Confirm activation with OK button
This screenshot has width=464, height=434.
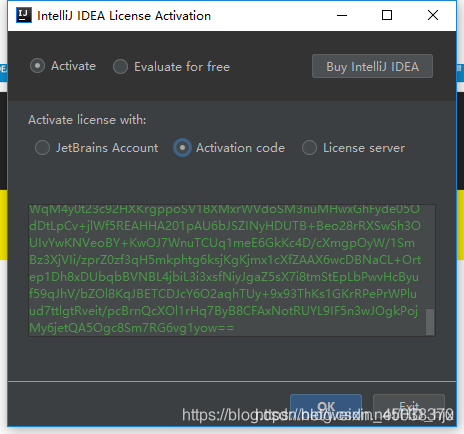326,407
